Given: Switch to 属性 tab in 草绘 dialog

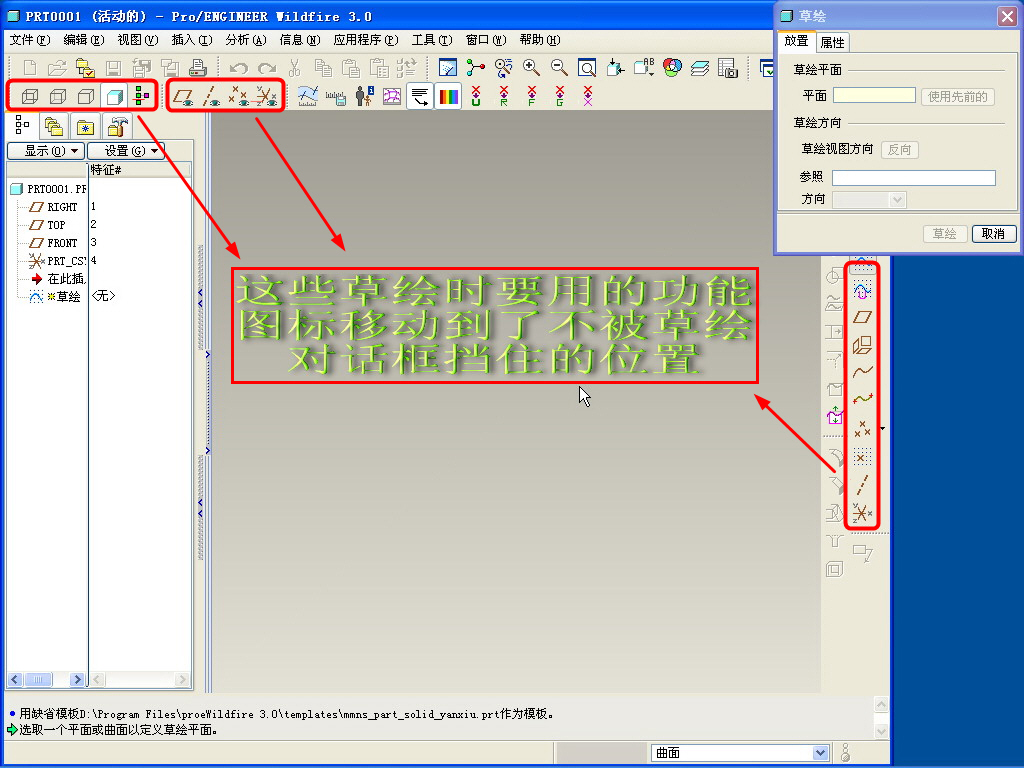Looking at the screenshot, I should [x=832, y=42].
